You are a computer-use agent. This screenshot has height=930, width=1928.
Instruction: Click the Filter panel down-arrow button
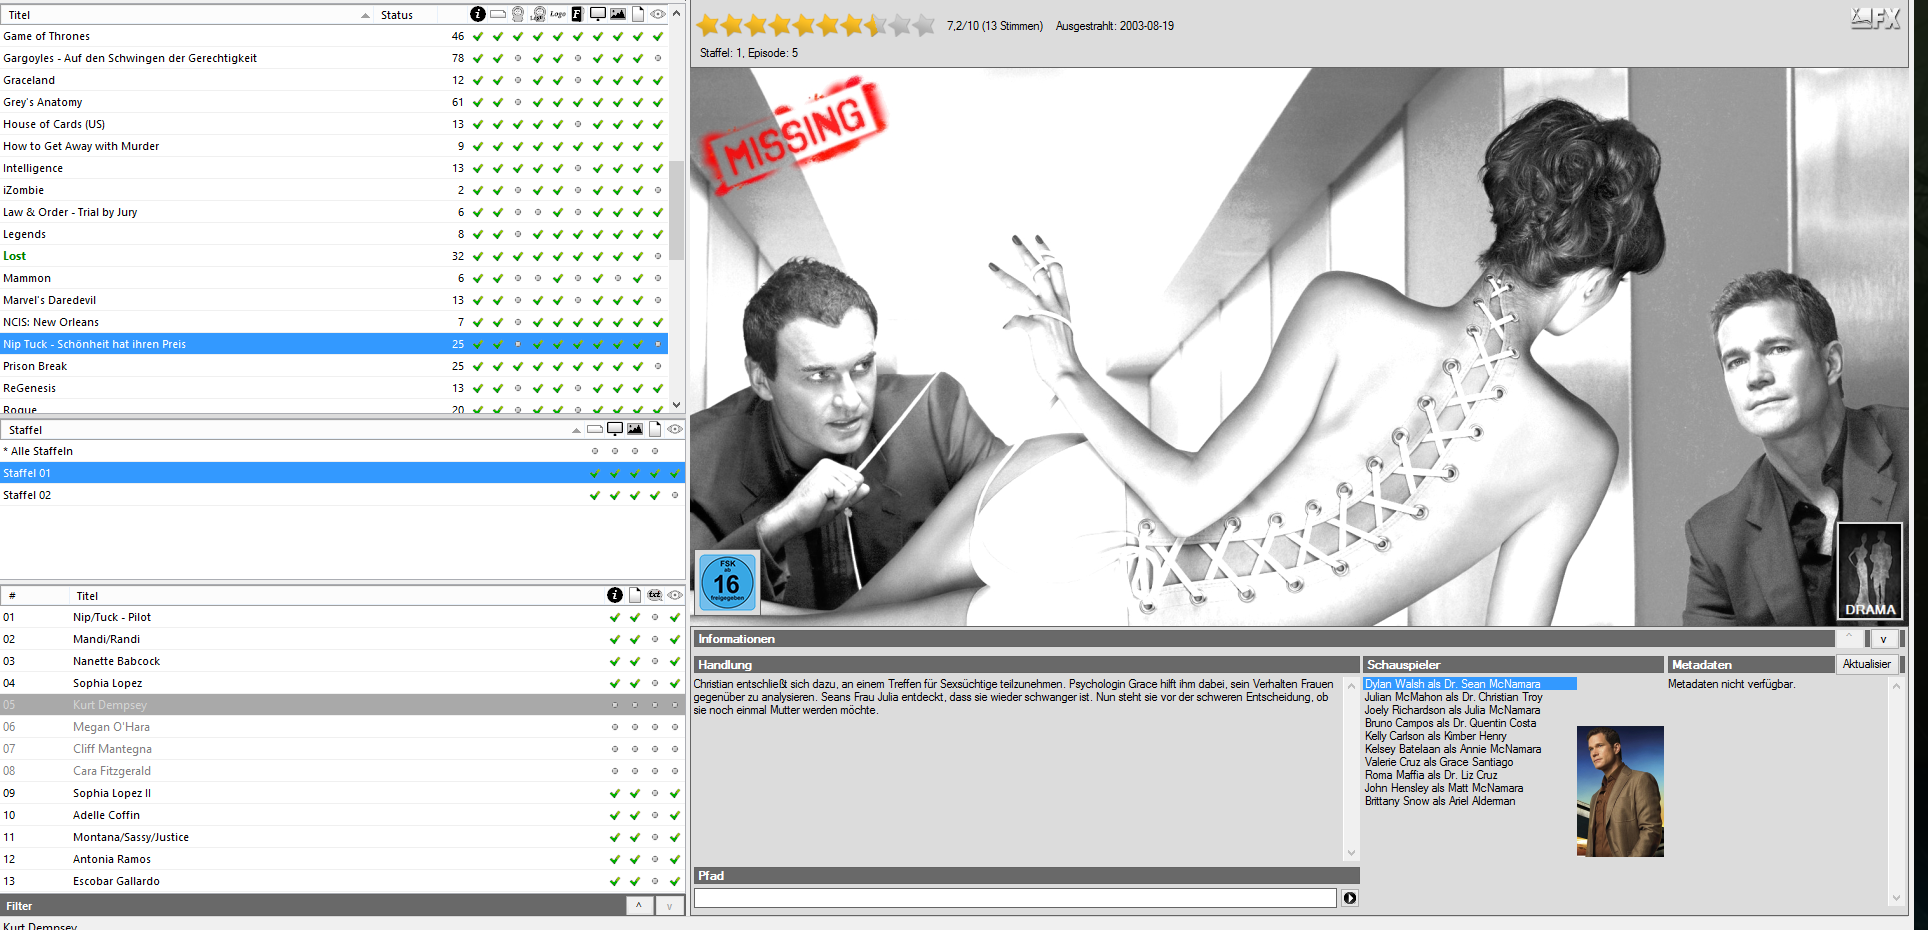(669, 905)
